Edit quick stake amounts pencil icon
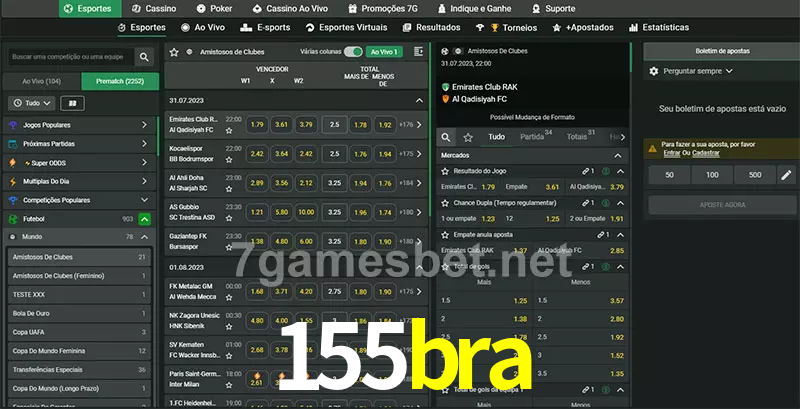Image resolution: width=800 pixels, height=409 pixels. (786, 175)
